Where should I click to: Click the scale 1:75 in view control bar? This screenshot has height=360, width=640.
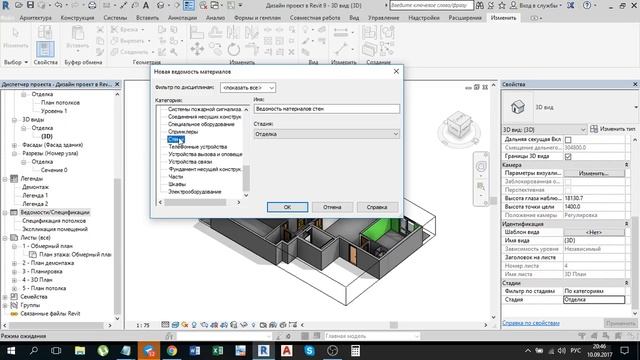pos(143,325)
